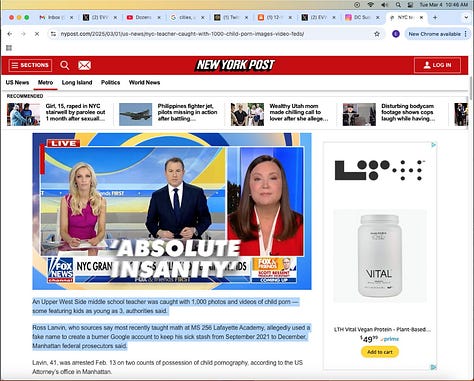Close the YouTube tab
This screenshot has height=381, width=474.
[x=159, y=17]
